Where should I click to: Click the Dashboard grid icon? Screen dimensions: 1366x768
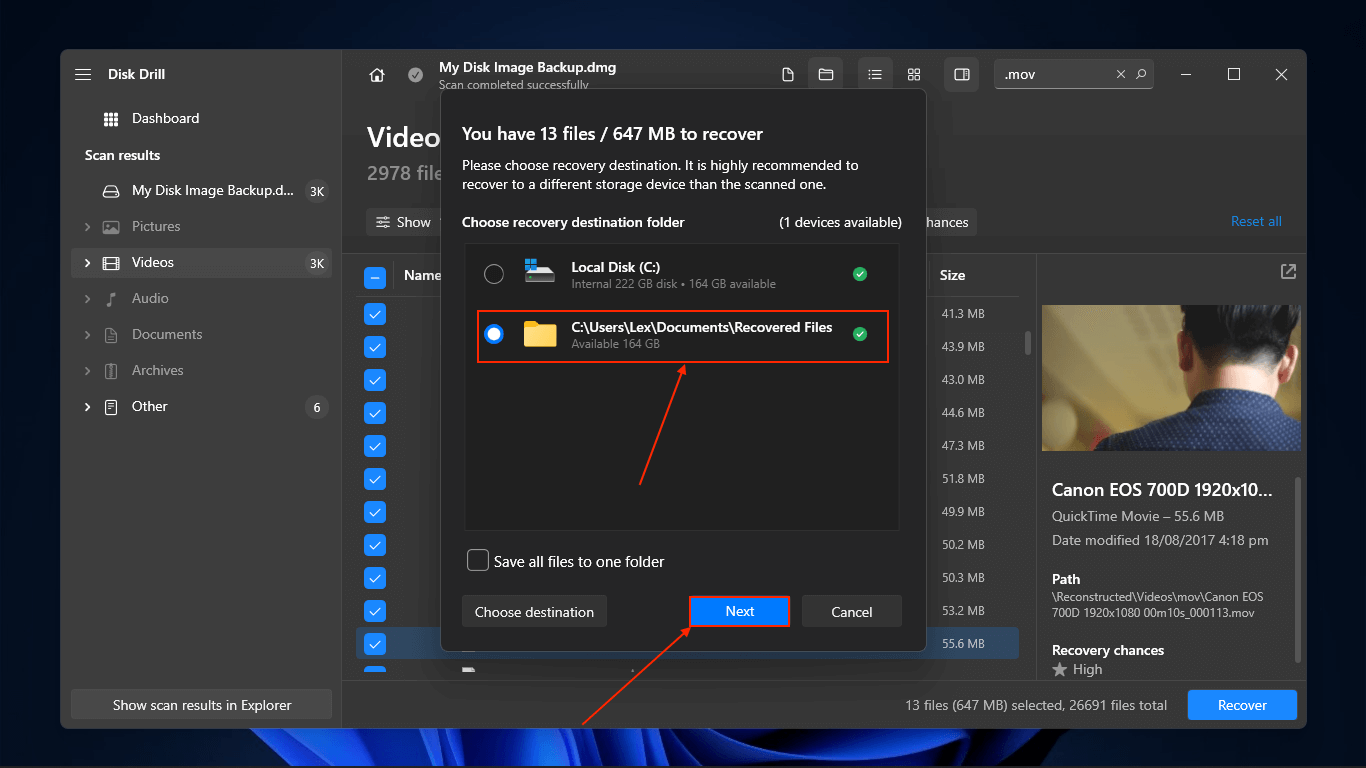click(111, 119)
